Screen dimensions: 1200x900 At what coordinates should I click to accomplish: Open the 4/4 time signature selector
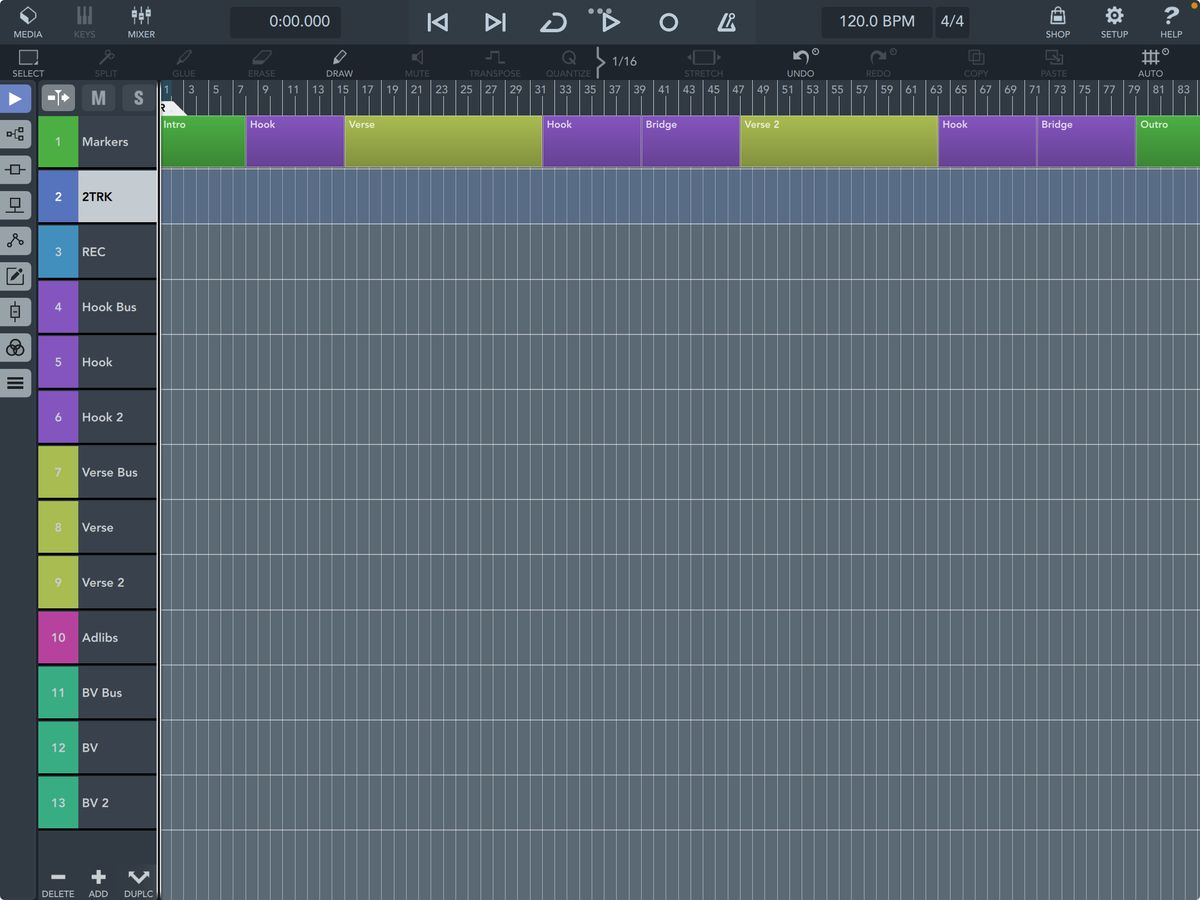(952, 21)
